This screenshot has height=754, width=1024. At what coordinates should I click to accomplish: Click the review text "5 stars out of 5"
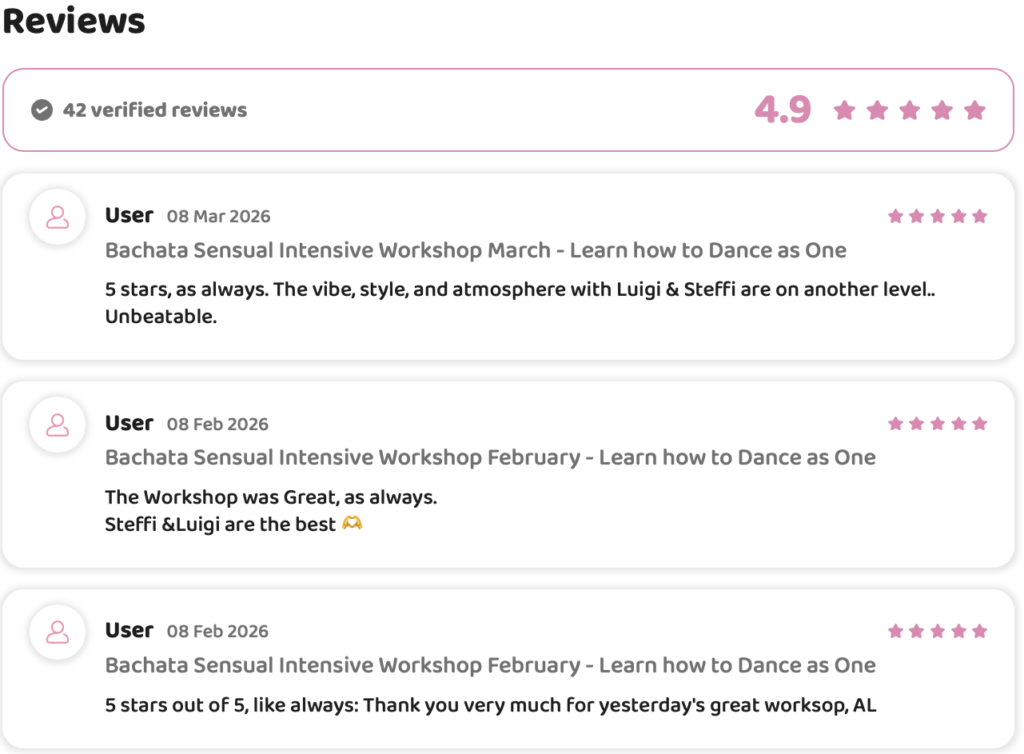coord(490,705)
